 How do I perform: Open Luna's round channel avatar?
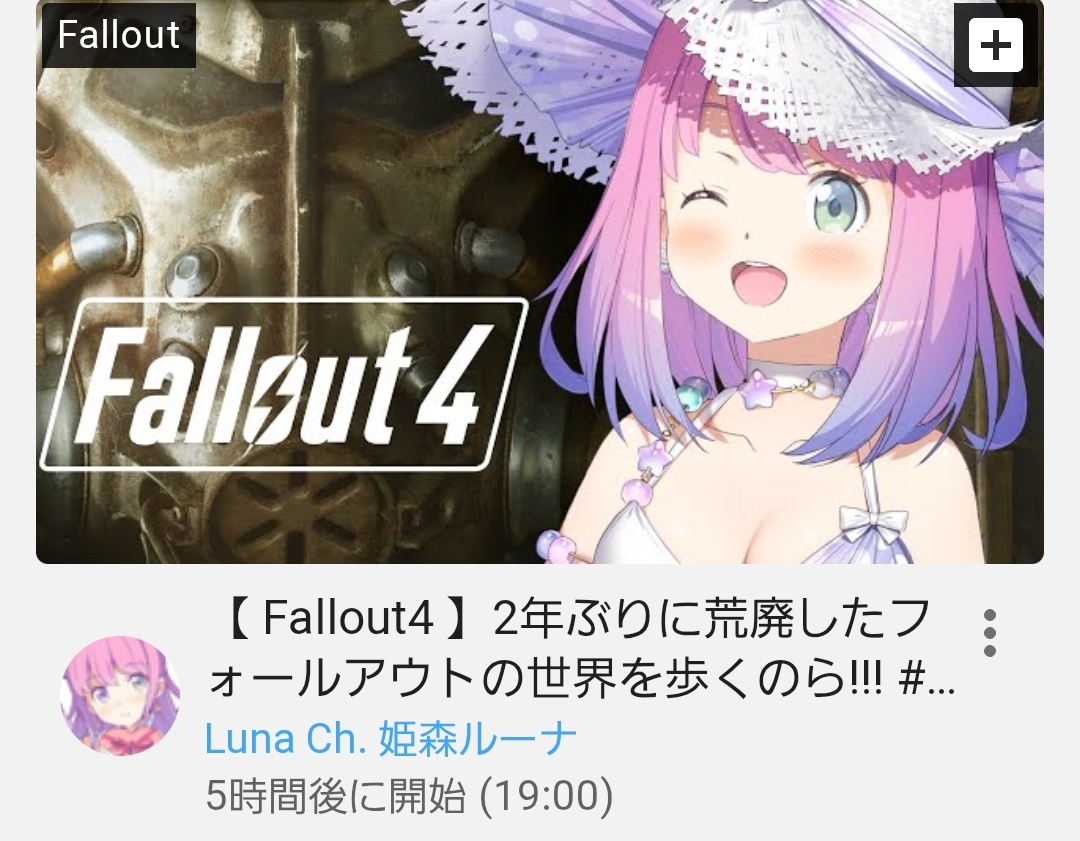coord(121,695)
